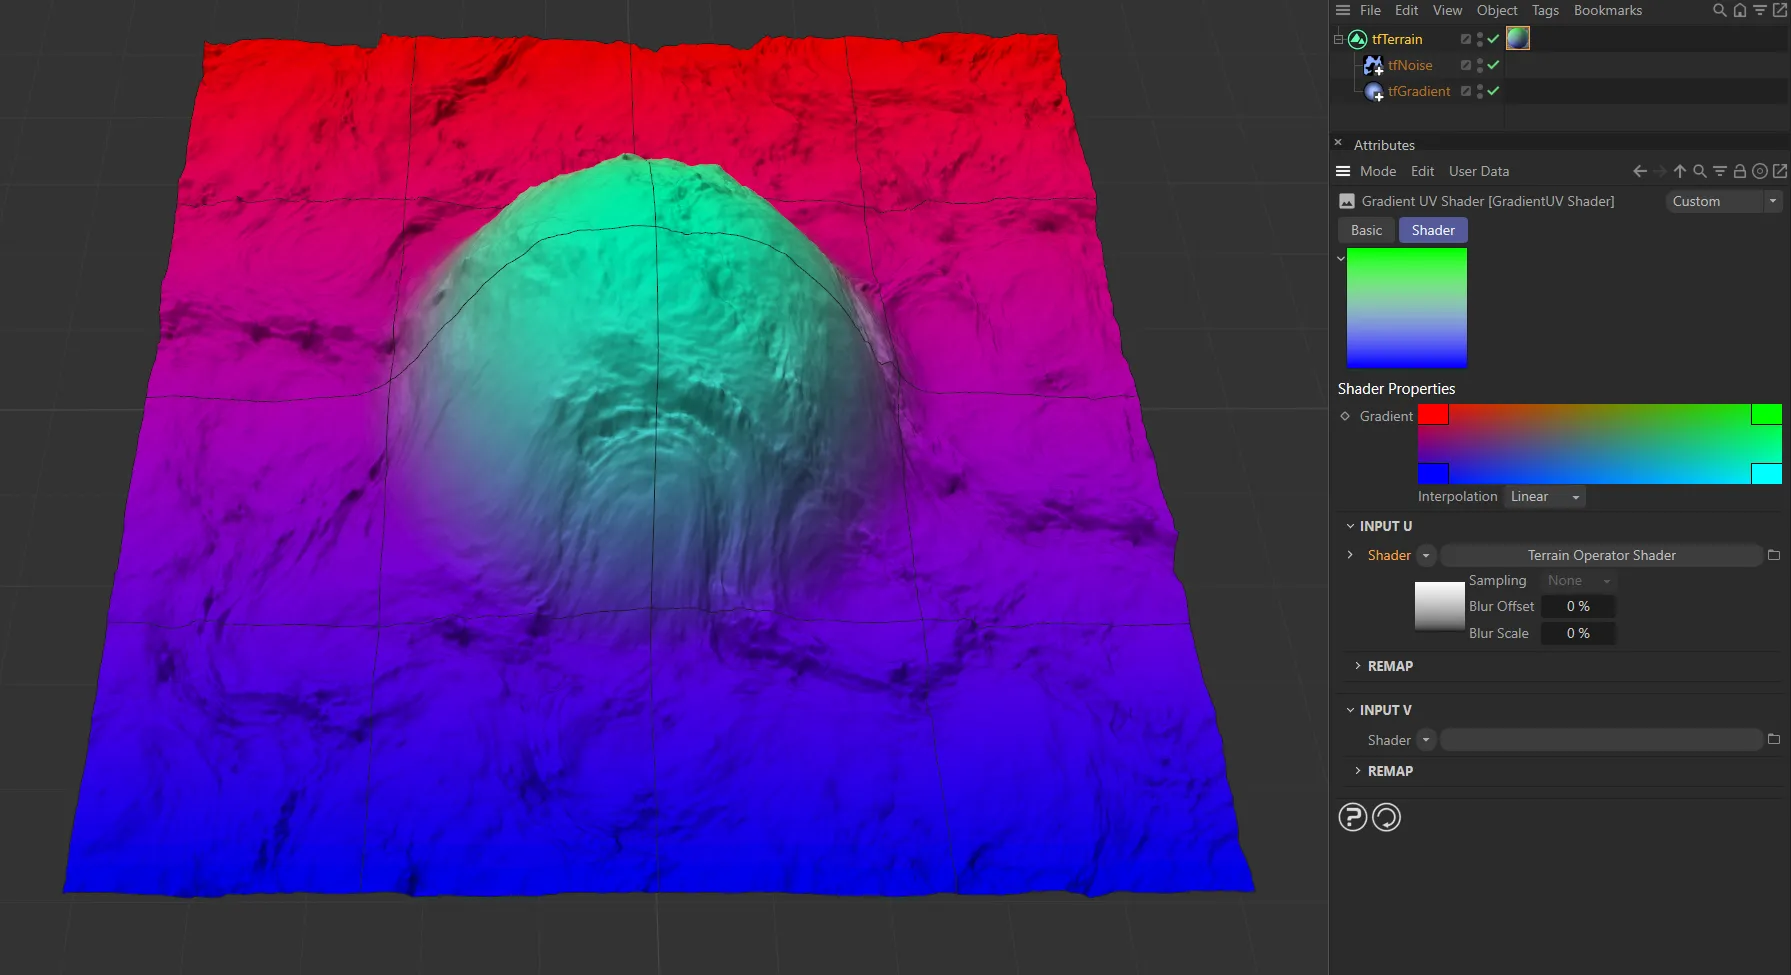Click the help question mark icon
The height and width of the screenshot is (975, 1791).
point(1352,817)
